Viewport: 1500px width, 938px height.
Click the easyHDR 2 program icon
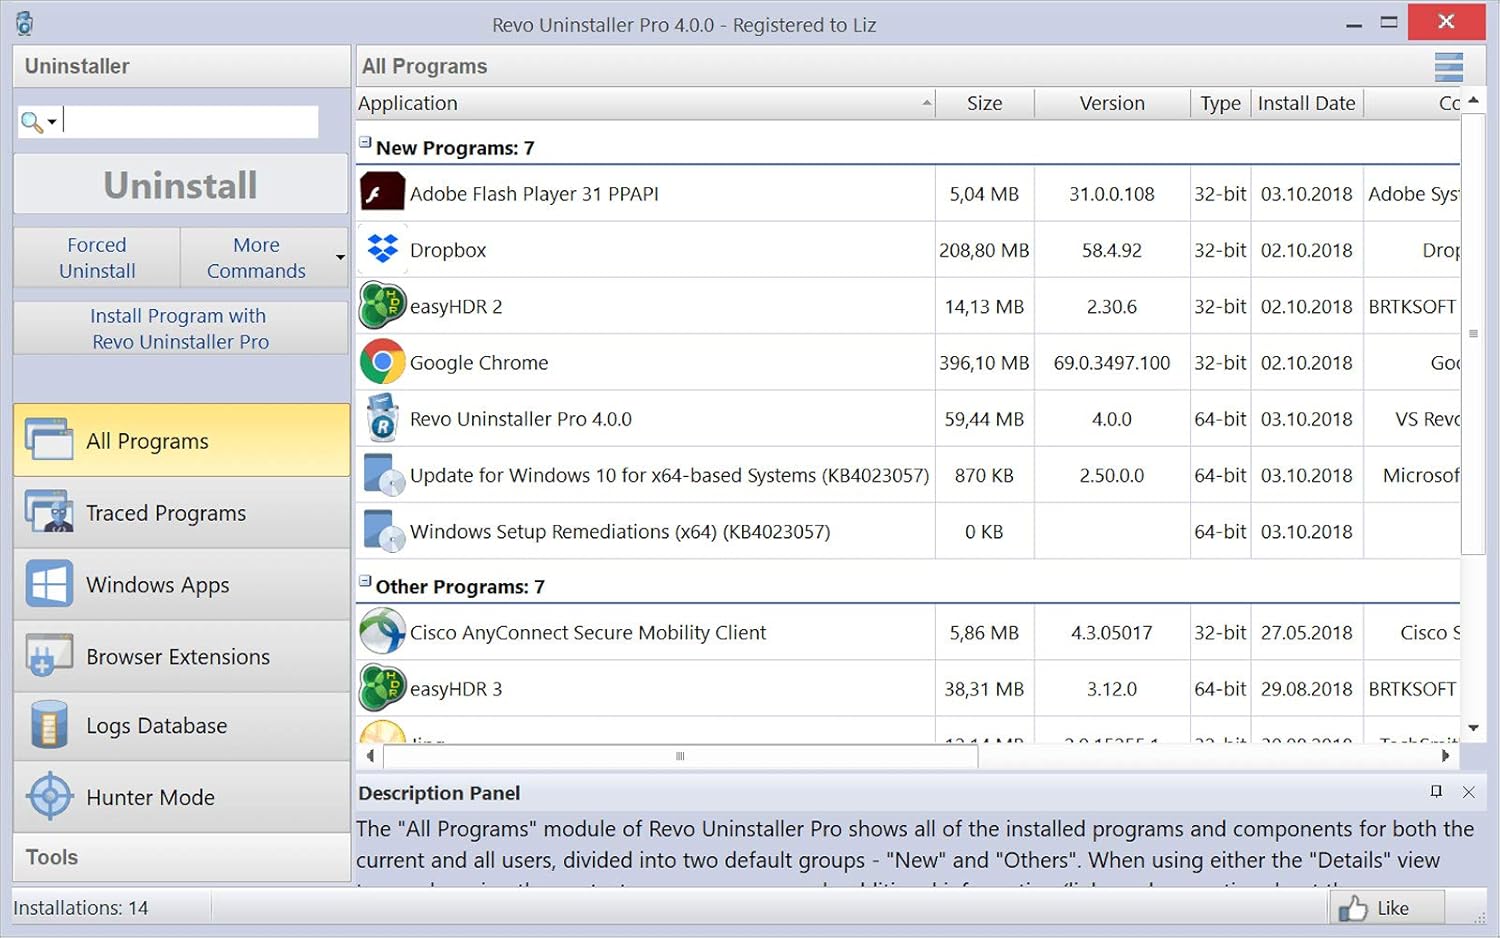pos(382,305)
